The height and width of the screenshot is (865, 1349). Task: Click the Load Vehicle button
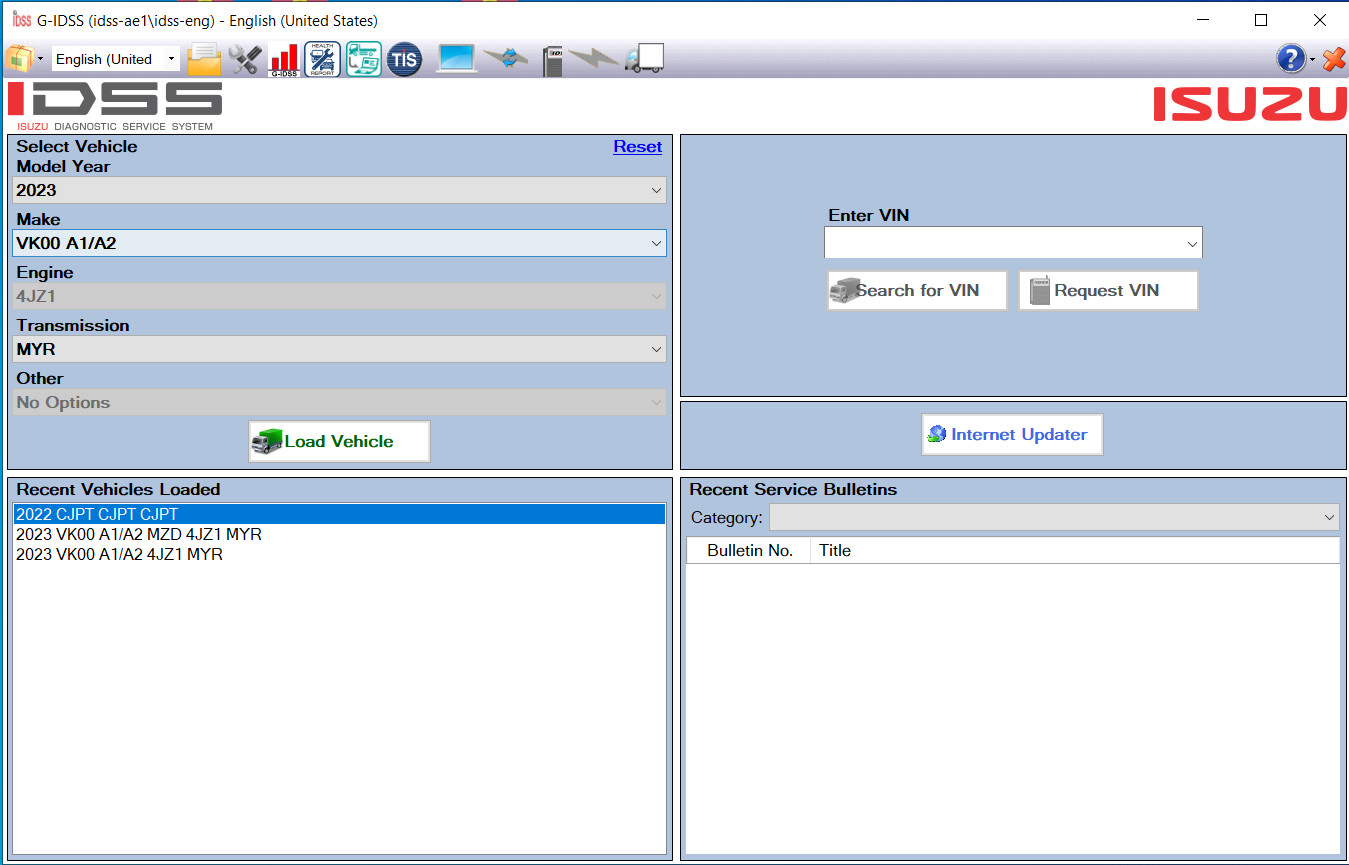click(338, 440)
